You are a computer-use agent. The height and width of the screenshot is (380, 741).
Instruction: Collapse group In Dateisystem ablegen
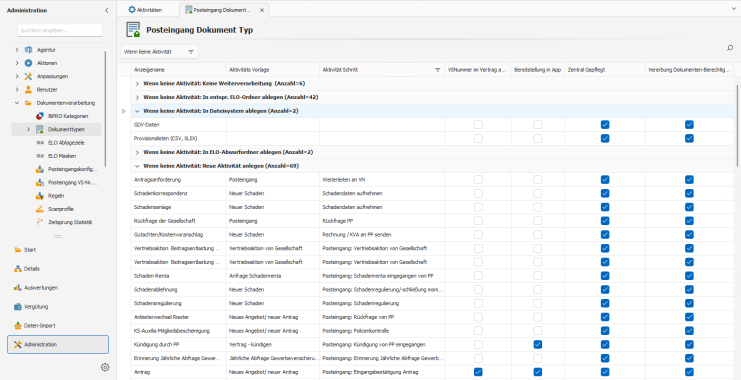(x=137, y=111)
